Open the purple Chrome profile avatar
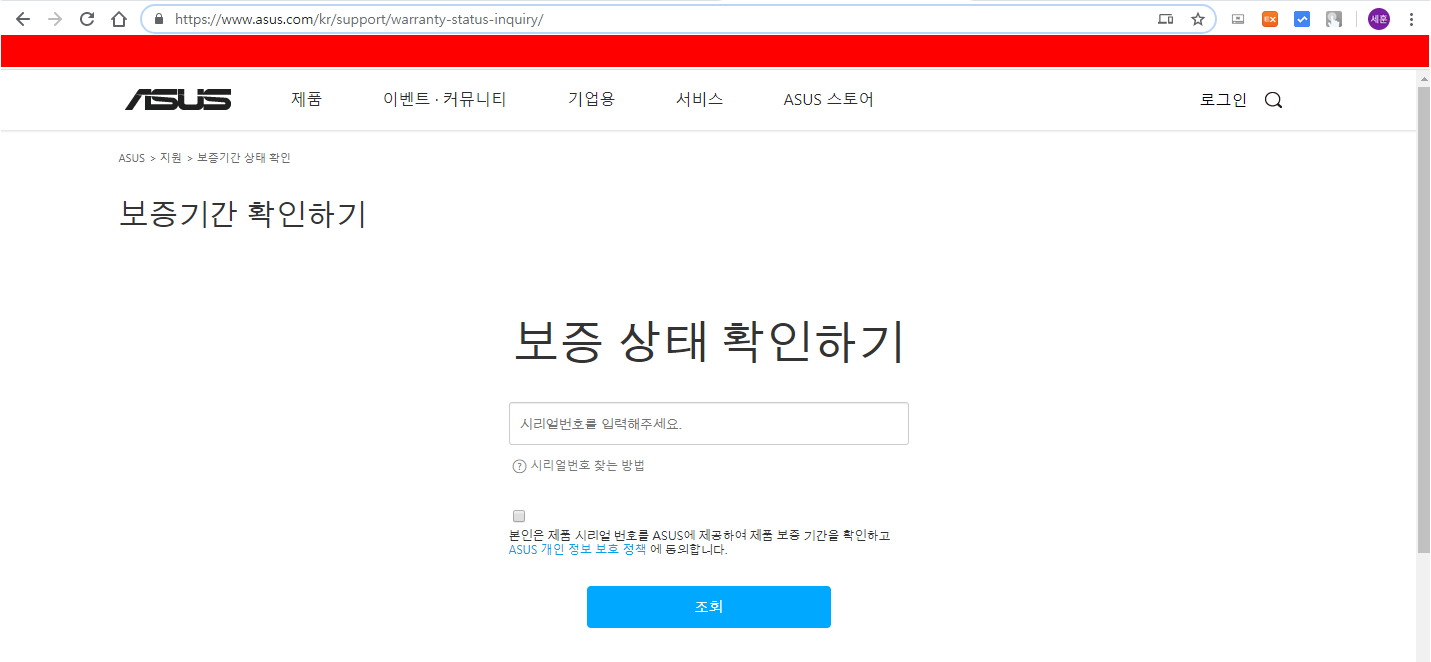This screenshot has height=662, width=1431. (x=1379, y=19)
